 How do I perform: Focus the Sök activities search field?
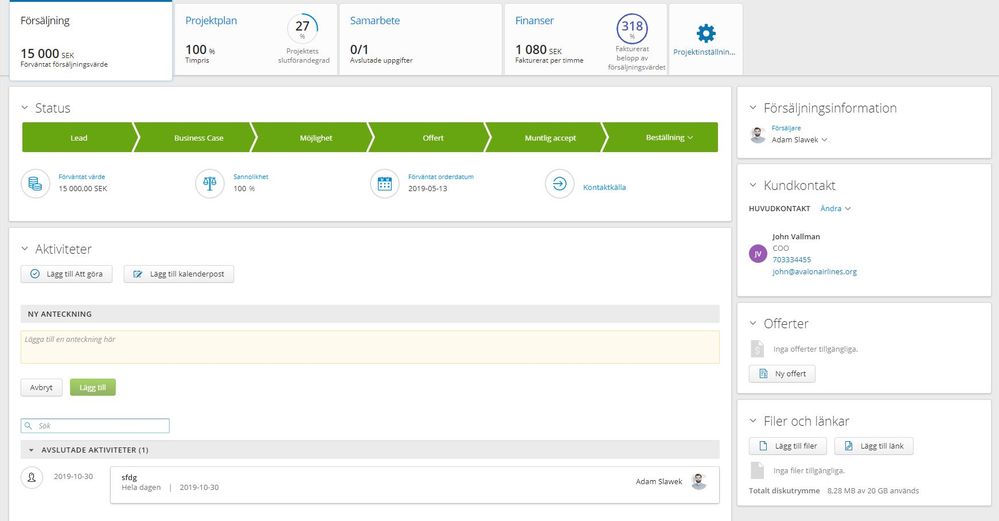coord(95,425)
